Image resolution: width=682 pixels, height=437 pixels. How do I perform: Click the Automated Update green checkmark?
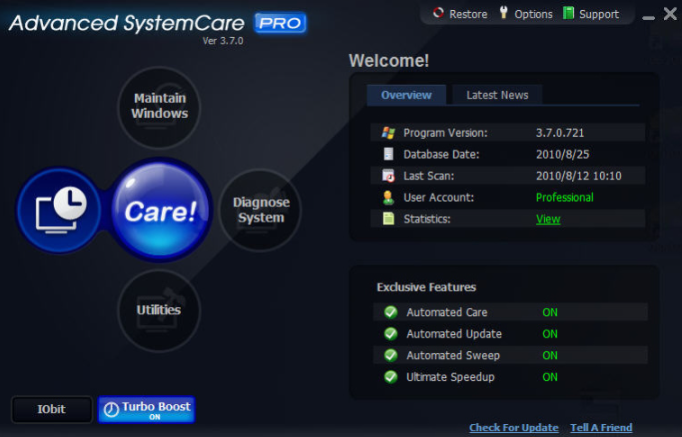pyautogui.click(x=391, y=334)
